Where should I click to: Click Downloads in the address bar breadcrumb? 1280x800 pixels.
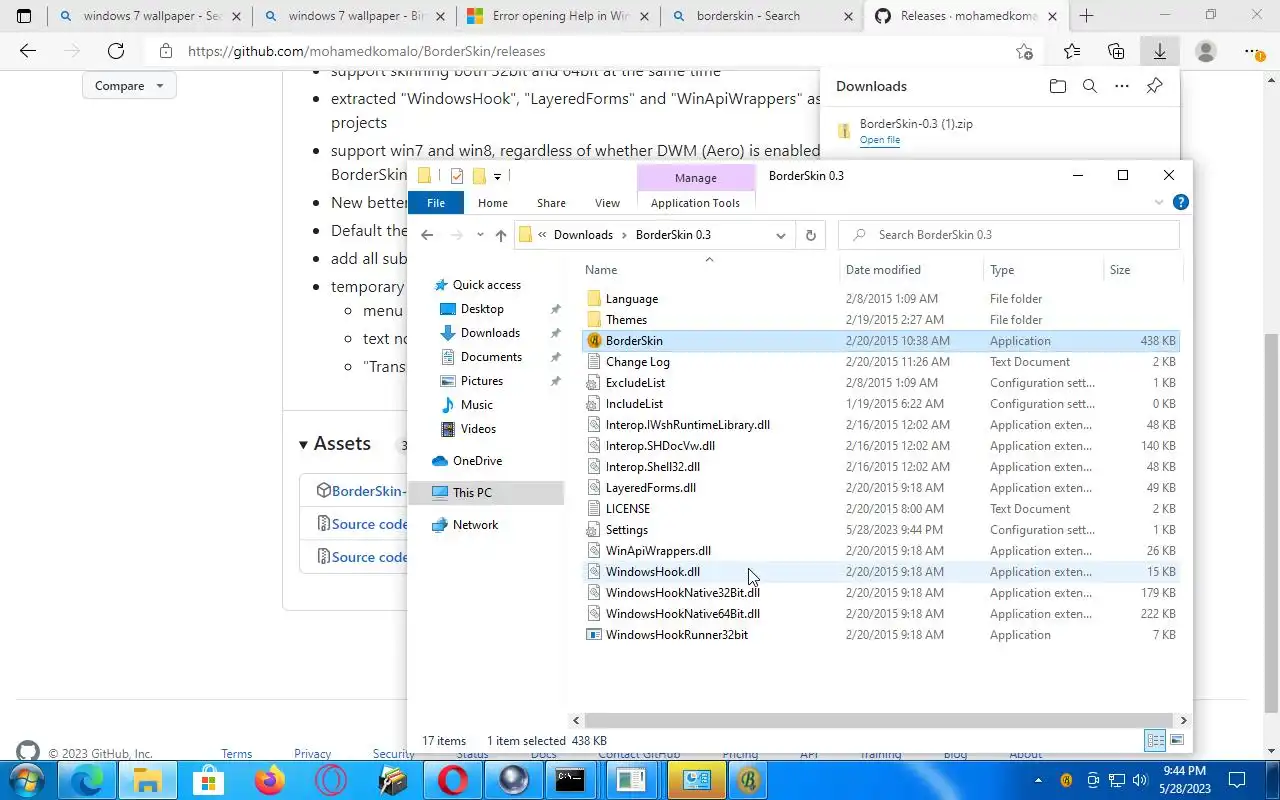583,235
